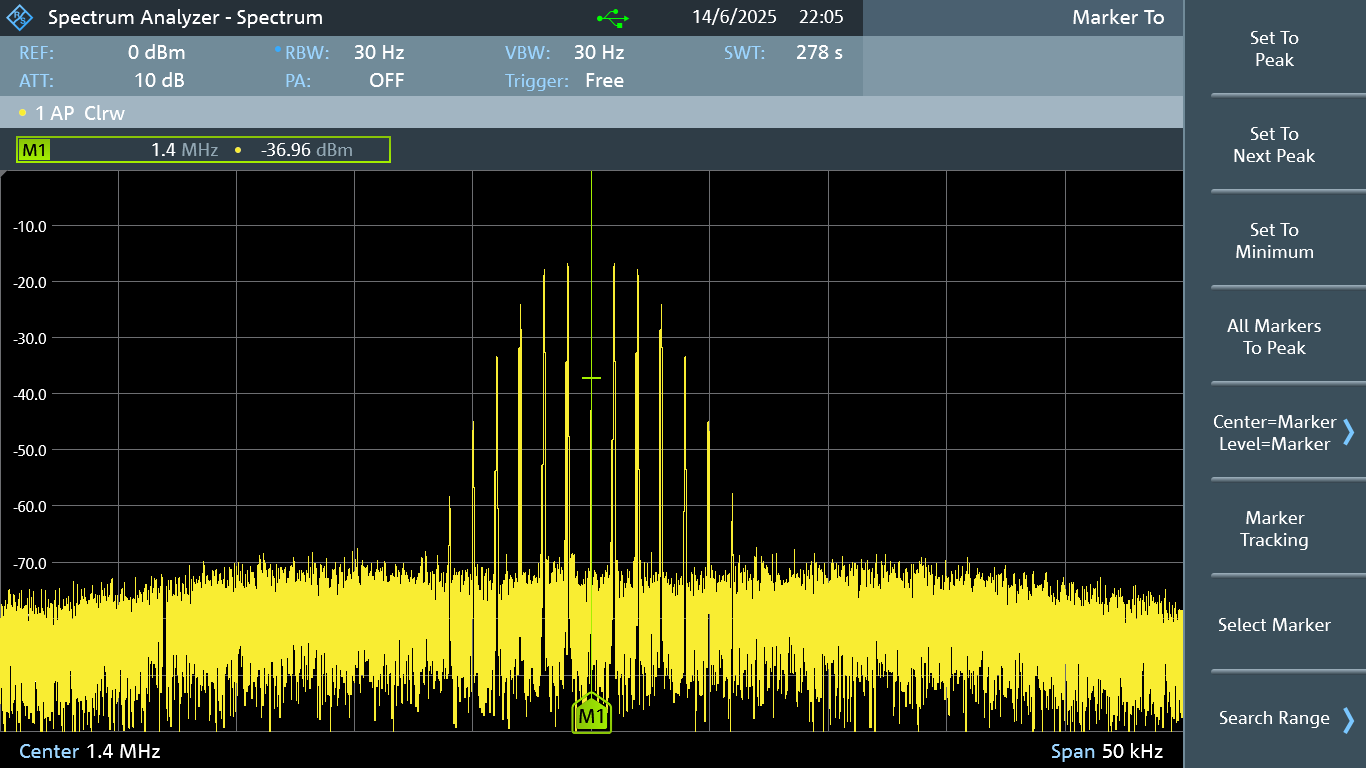The width and height of the screenshot is (1366, 768).
Task: Click the Rohde & Schwarz logo icon
Action: [x=20, y=18]
